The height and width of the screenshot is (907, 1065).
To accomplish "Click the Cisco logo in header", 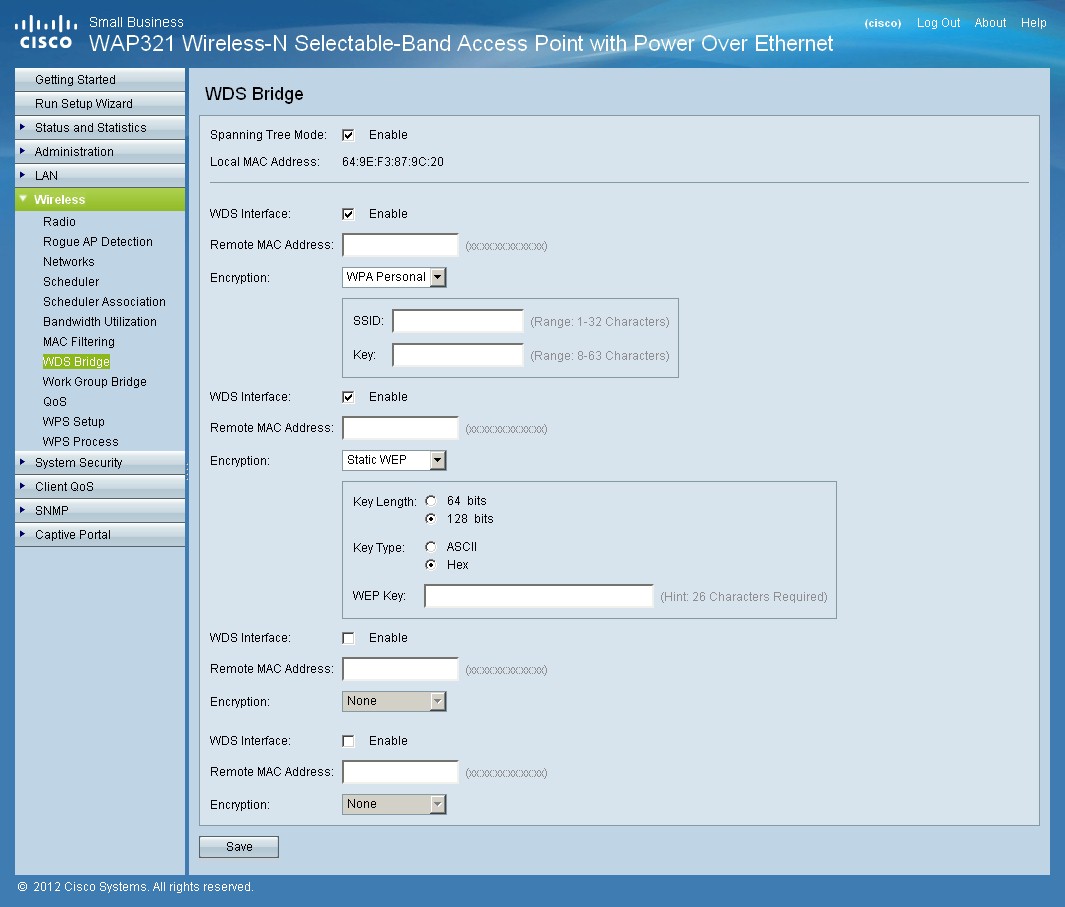I will click(46, 32).
